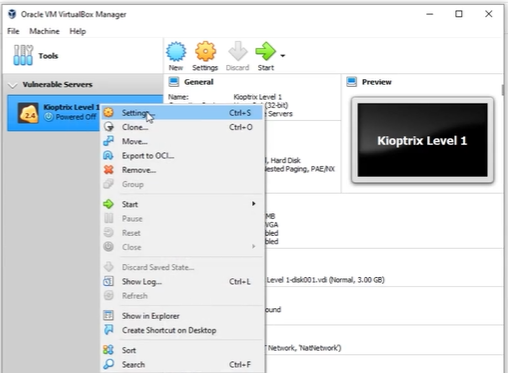Click the Name value Kioptrix Level 1

[258, 97]
